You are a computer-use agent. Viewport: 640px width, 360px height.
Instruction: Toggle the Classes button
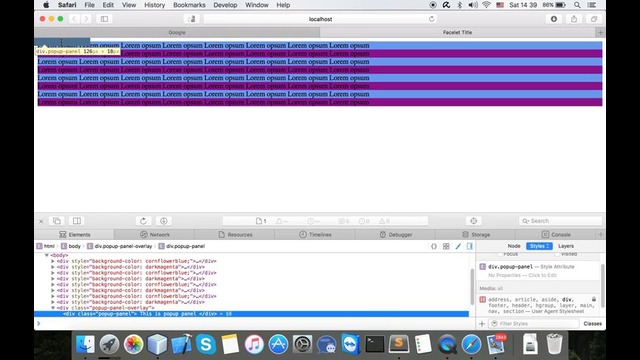(592, 324)
